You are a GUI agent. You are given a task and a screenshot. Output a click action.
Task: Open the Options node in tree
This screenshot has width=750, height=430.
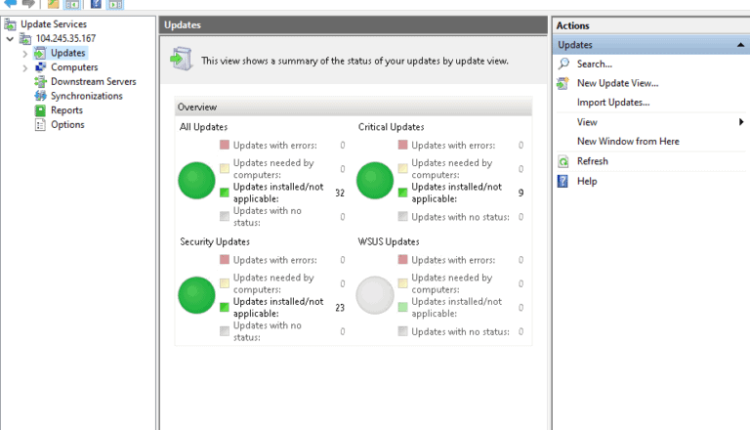tap(67, 125)
